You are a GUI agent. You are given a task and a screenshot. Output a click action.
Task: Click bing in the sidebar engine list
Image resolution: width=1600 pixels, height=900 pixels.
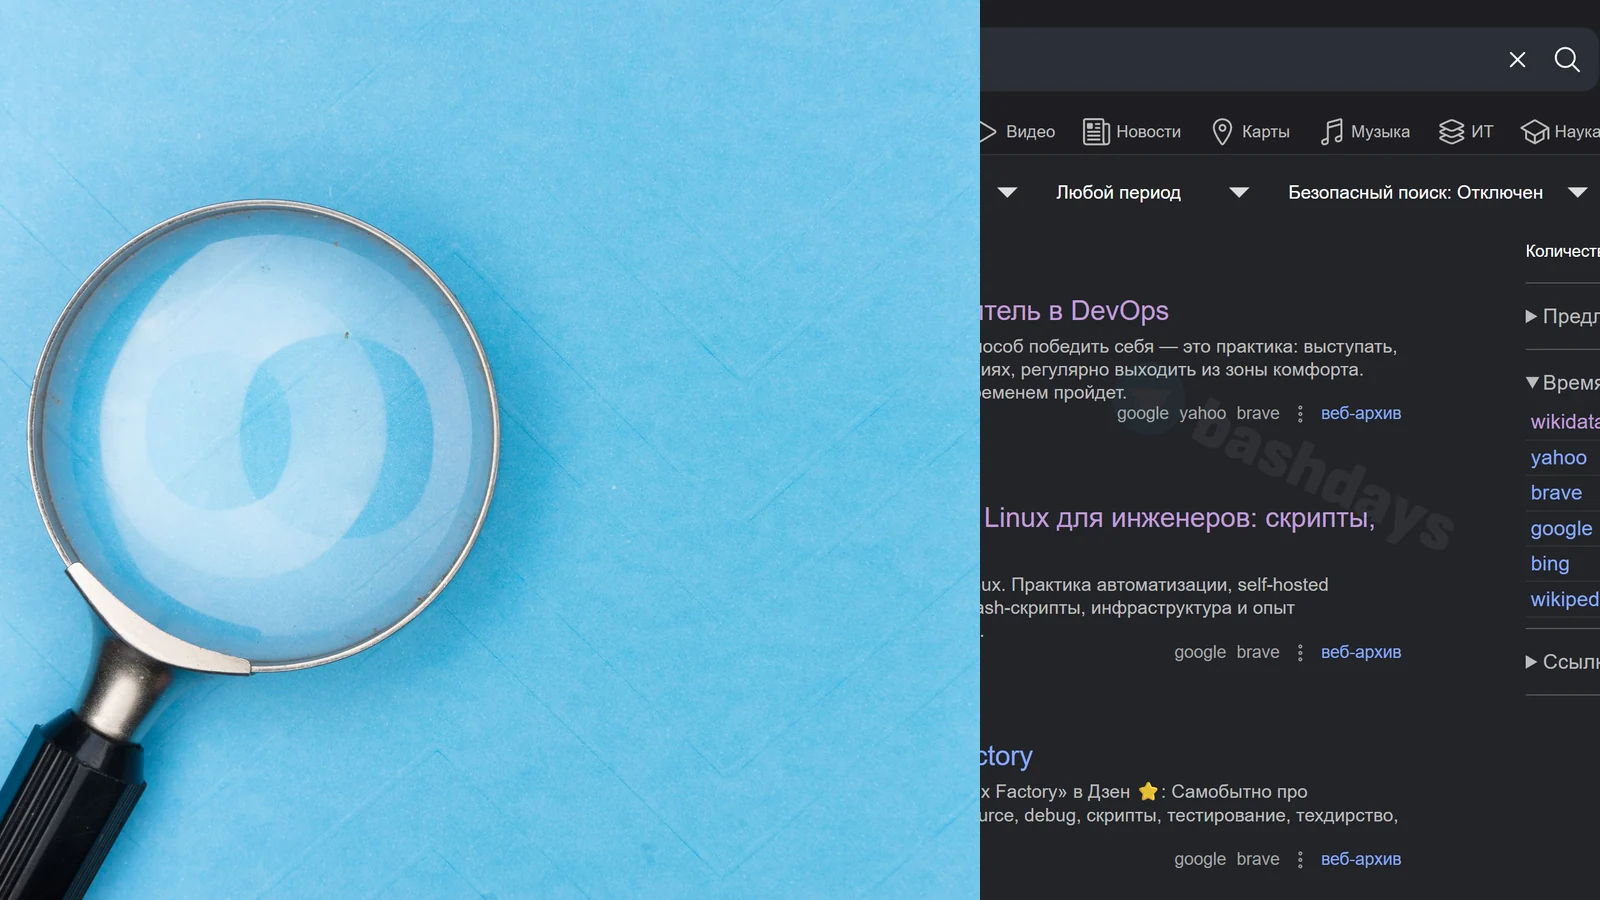[x=1550, y=564]
